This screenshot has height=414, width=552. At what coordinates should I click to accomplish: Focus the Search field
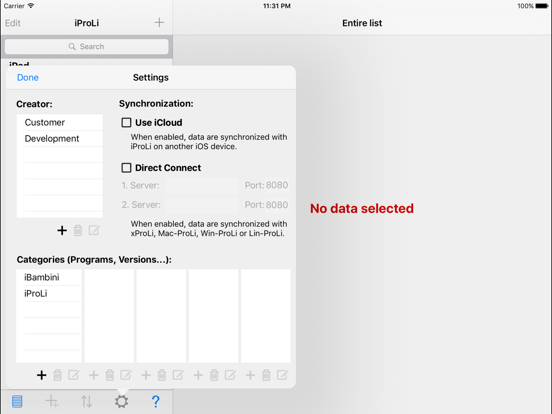(87, 46)
